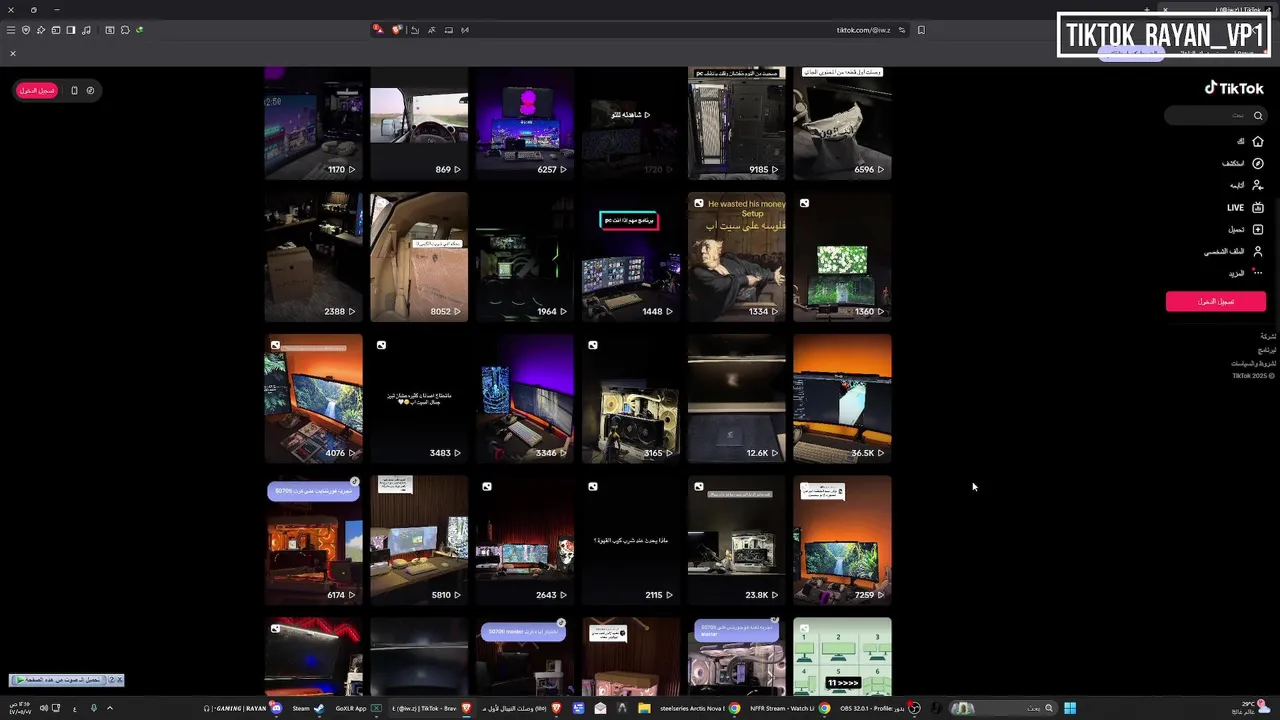Open the video with 3346 views

[x=525, y=399]
